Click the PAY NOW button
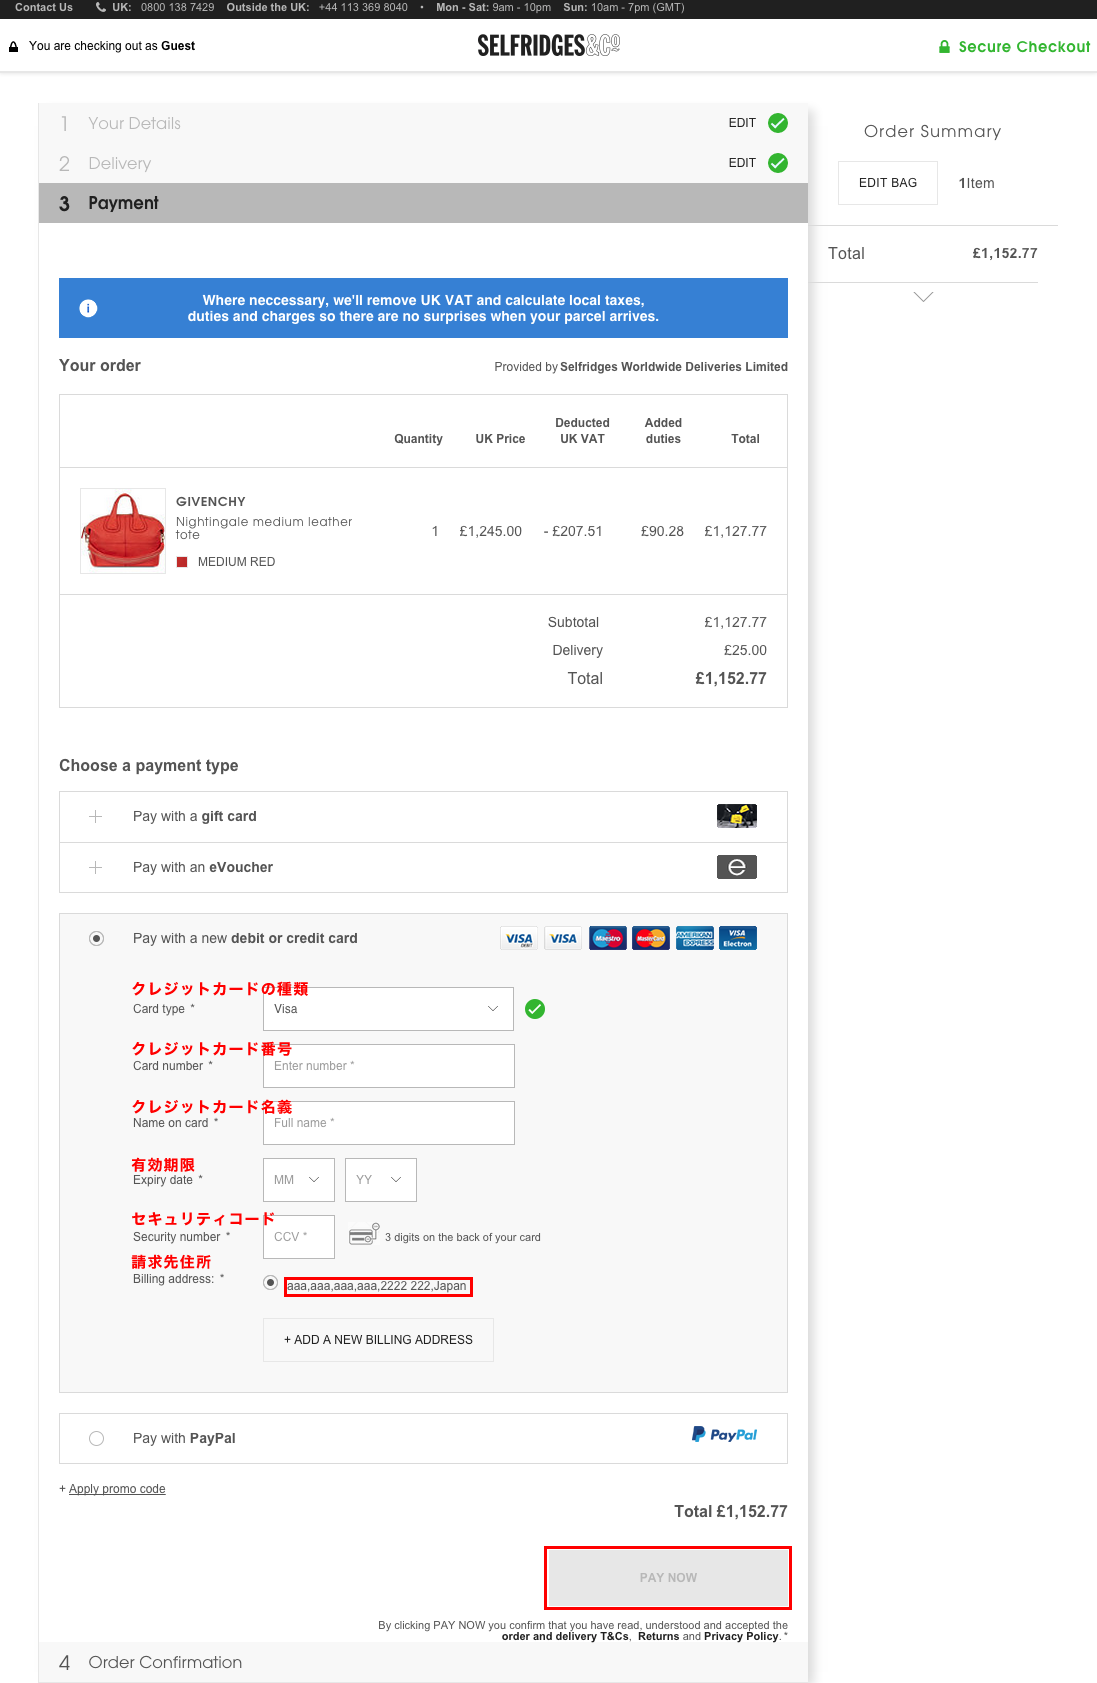Image resolution: width=1097 pixels, height=1683 pixels. pyautogui.click(x=668, y=1578)
